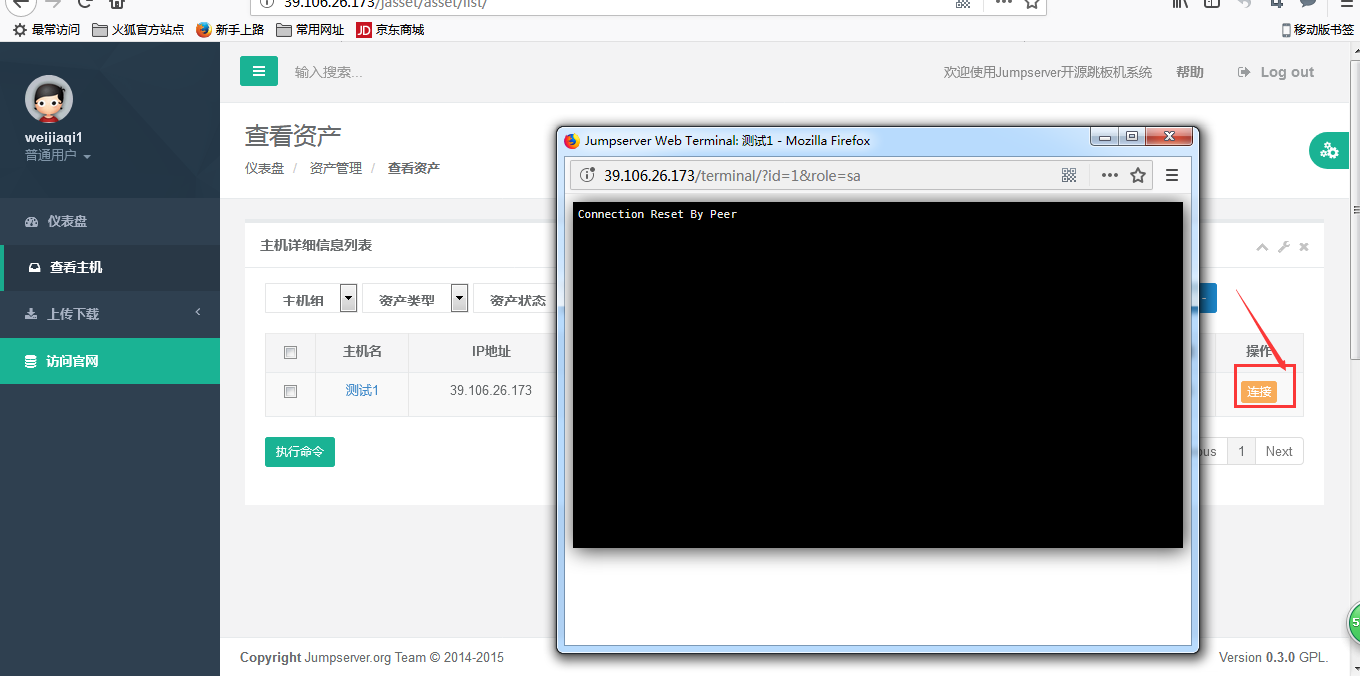This screenshot has height=676, width=1360.
Task: Tick the checkbox in the 测试1 row
Action: tap(290, 392)
